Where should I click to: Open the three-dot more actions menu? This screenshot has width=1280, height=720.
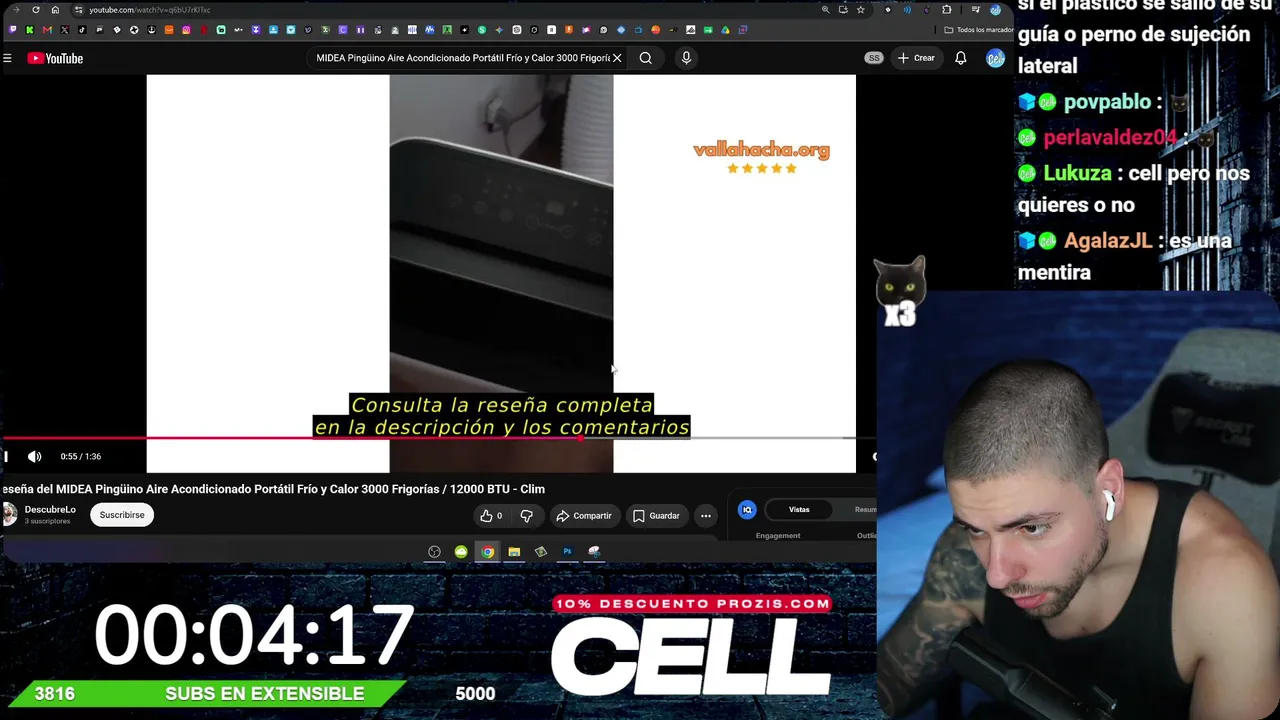[x=706, y=516]
